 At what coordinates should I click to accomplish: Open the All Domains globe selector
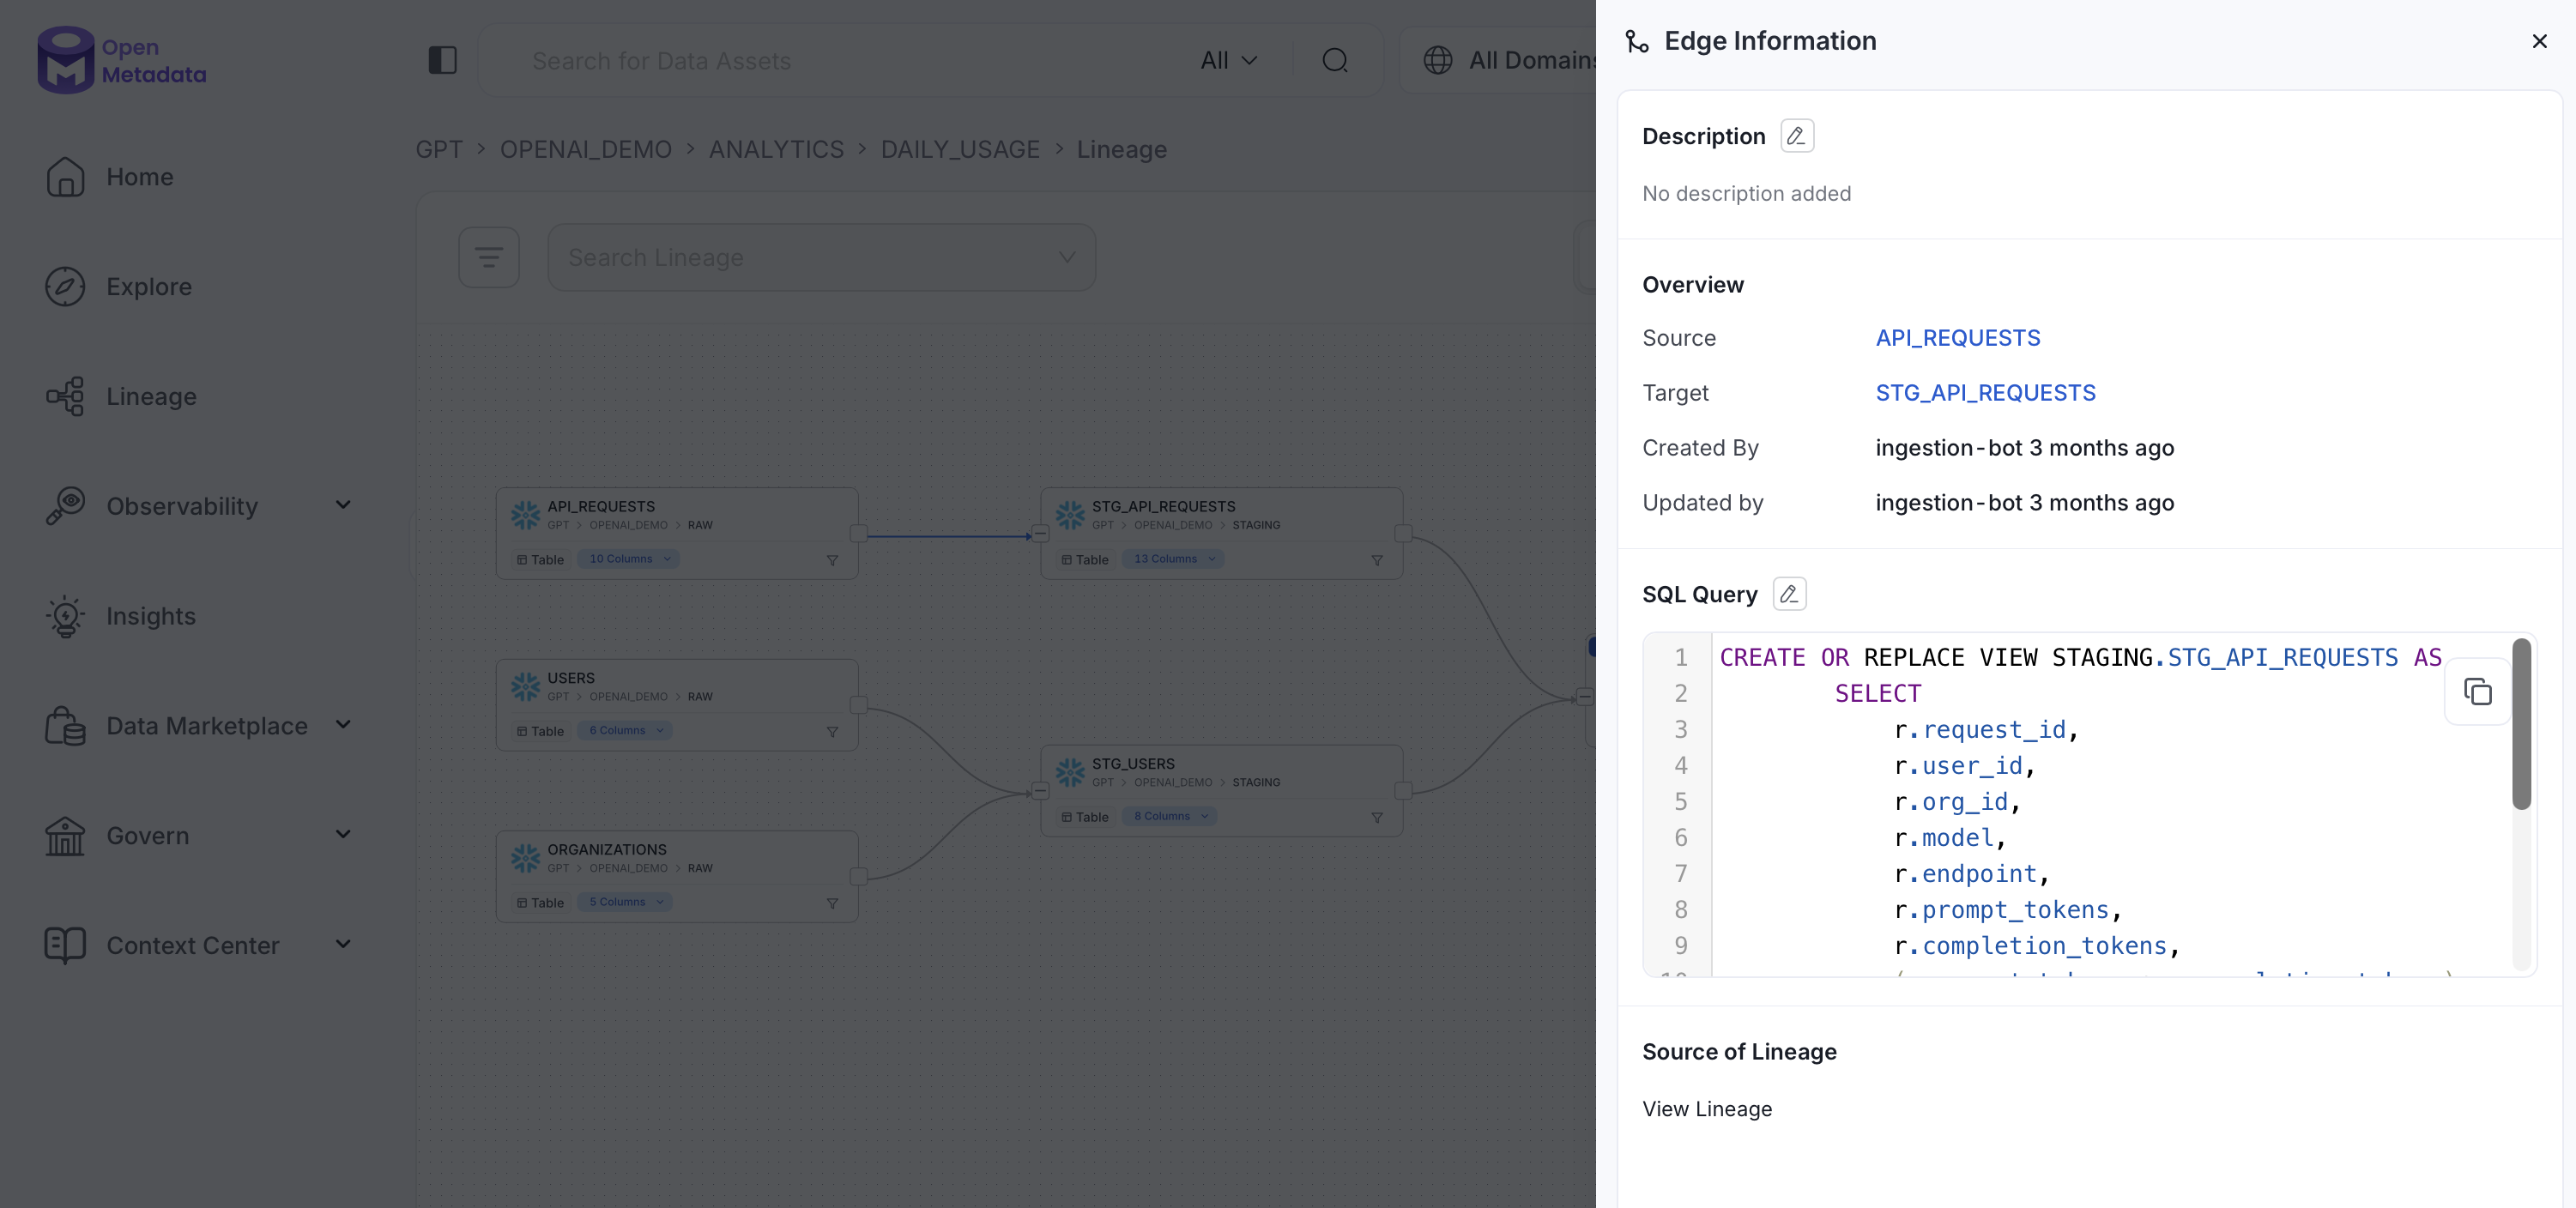[x=1509, y=61]
